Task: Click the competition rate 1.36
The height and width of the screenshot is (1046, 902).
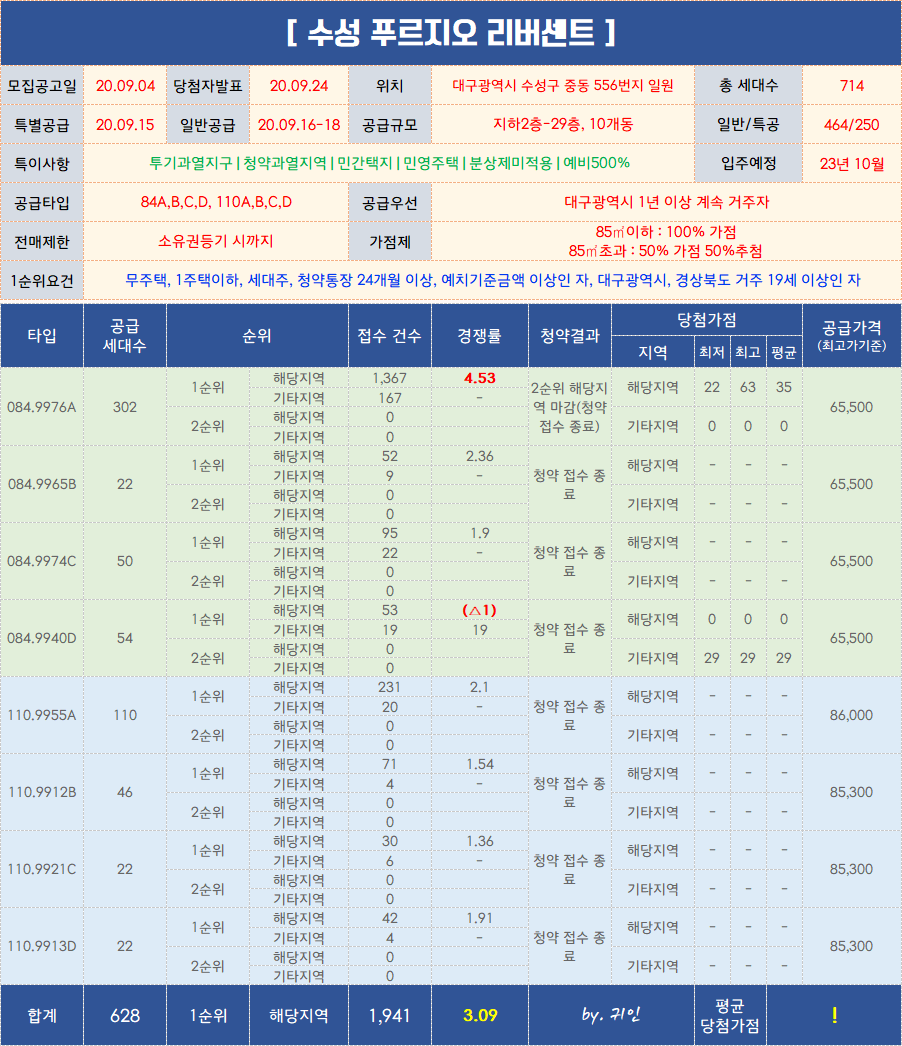Action: [x=480, y=841]
